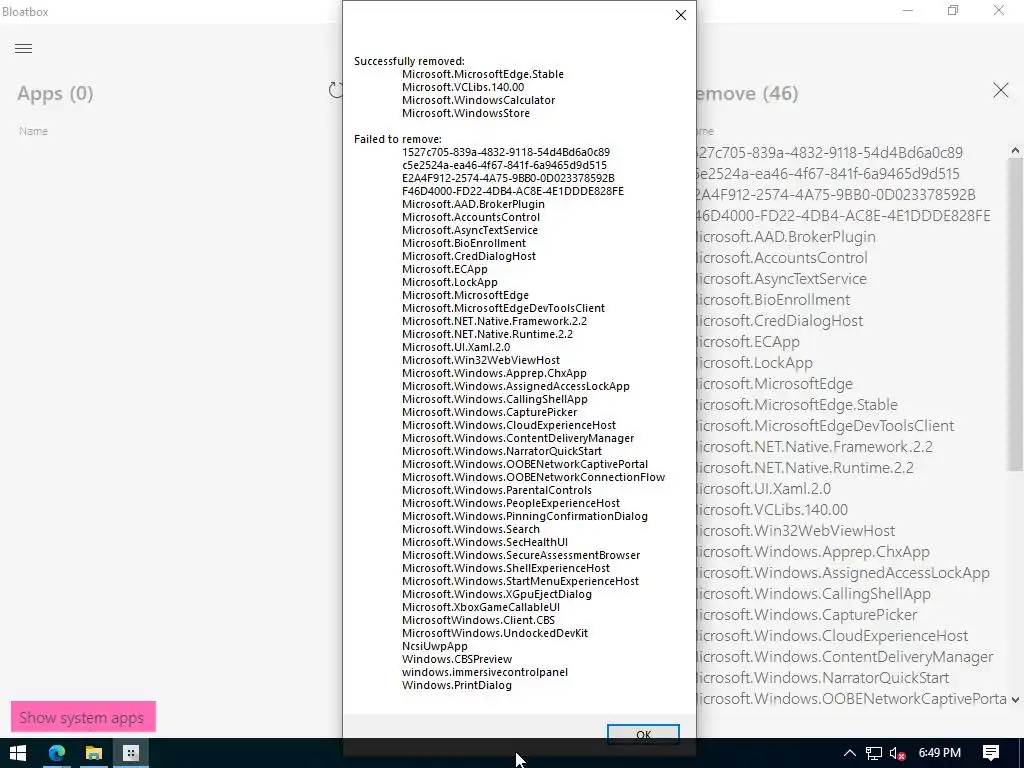Minimize the Bloatbox window
Viewport: 1024px width, 768px height.
point(907,11)
